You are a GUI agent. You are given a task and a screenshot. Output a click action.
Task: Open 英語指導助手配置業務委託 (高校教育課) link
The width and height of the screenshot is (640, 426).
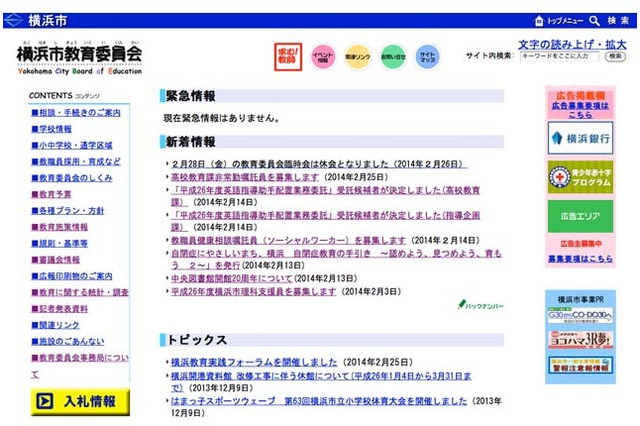click(325, 191)
